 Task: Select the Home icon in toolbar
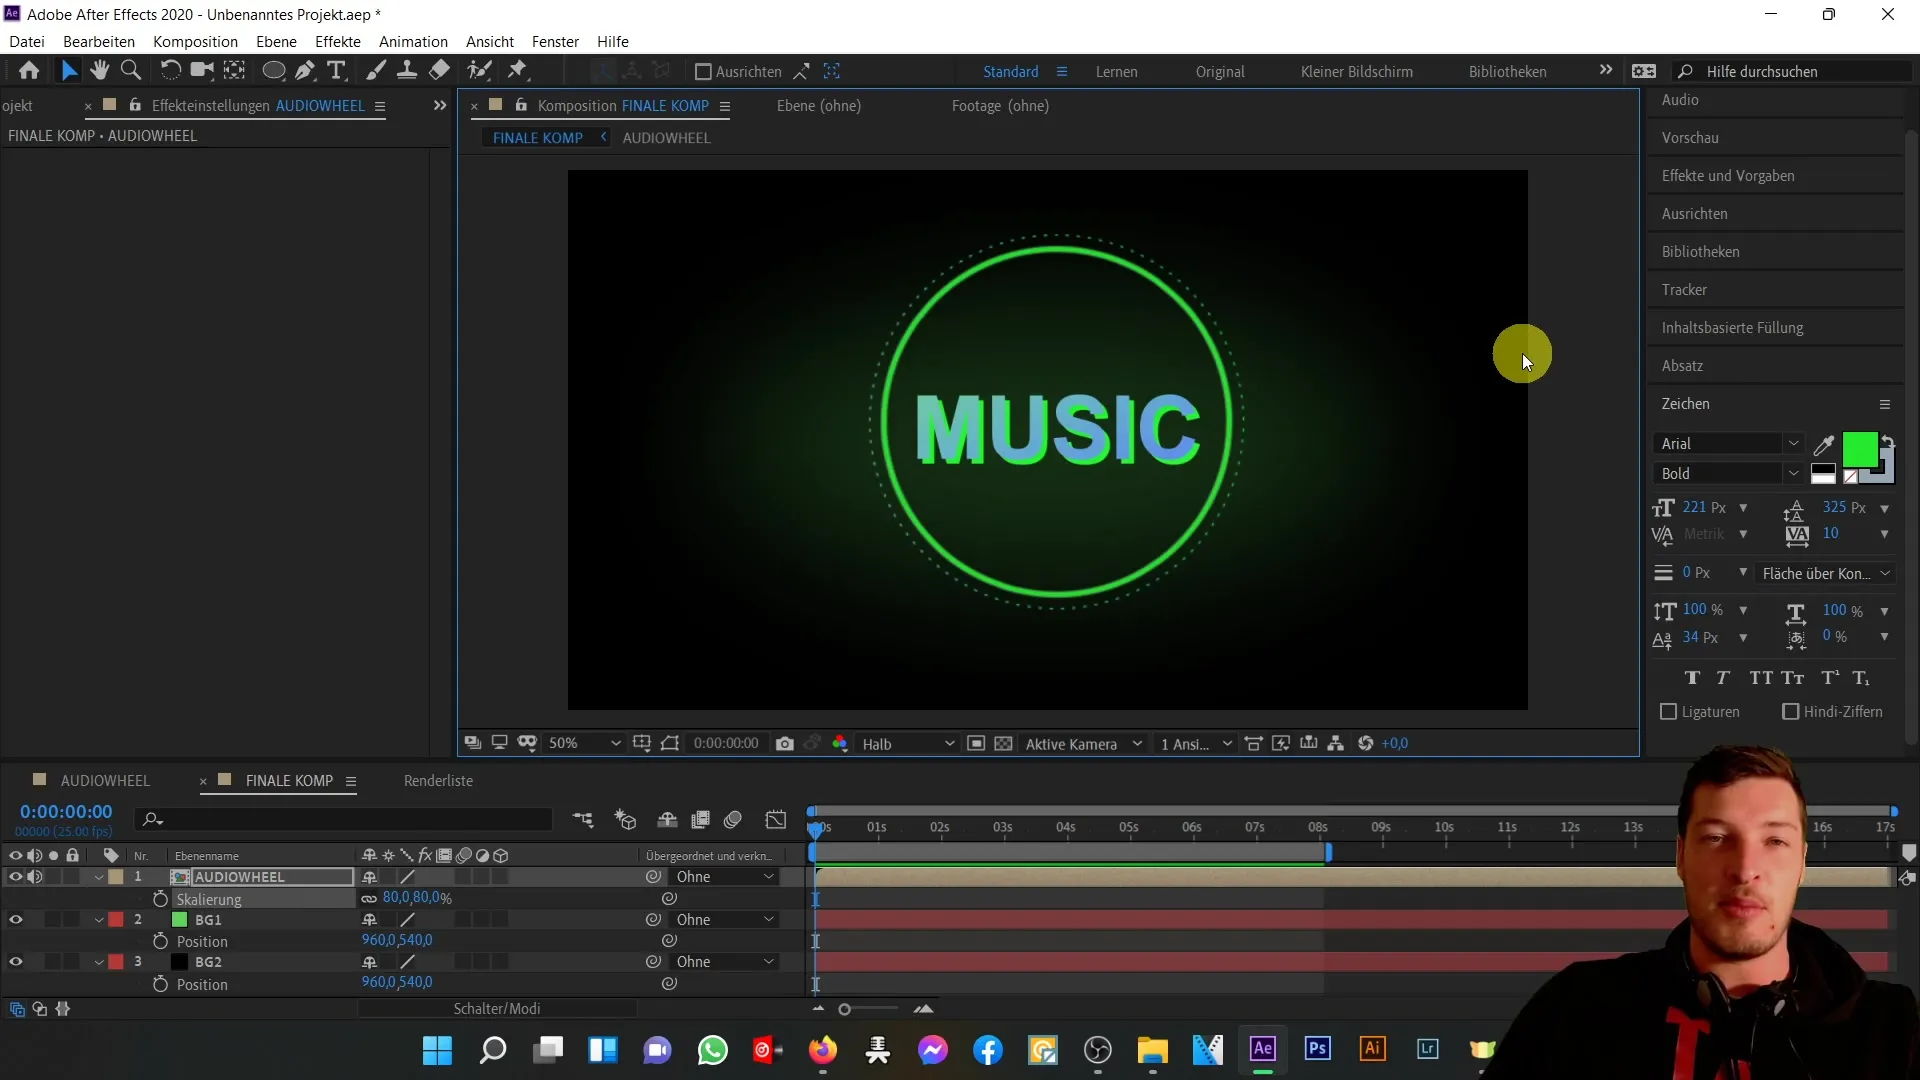click(29, 71)
